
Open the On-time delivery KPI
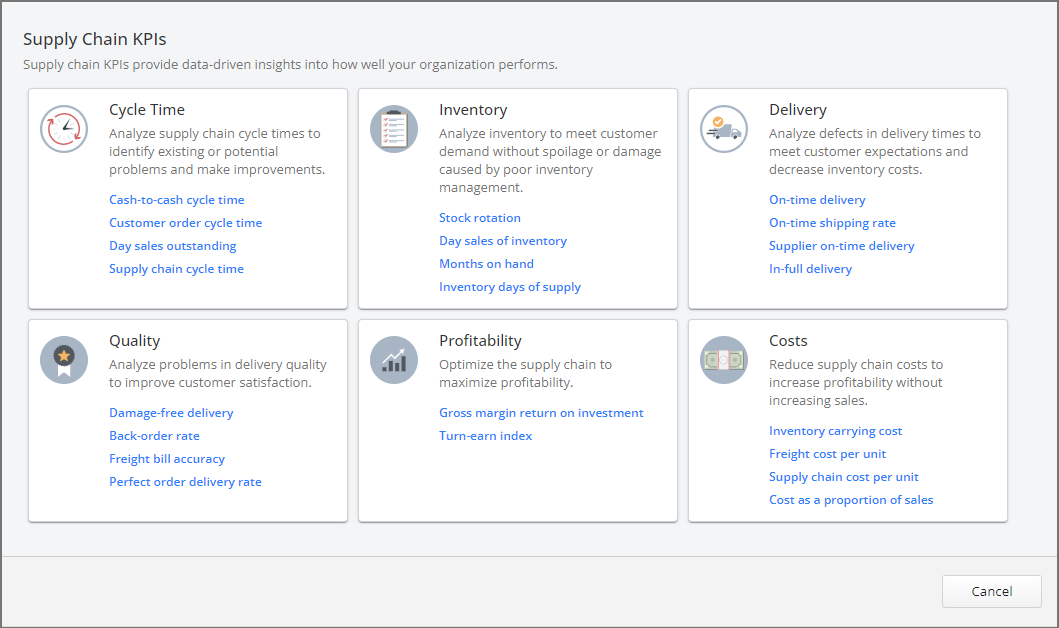point(817,199)
